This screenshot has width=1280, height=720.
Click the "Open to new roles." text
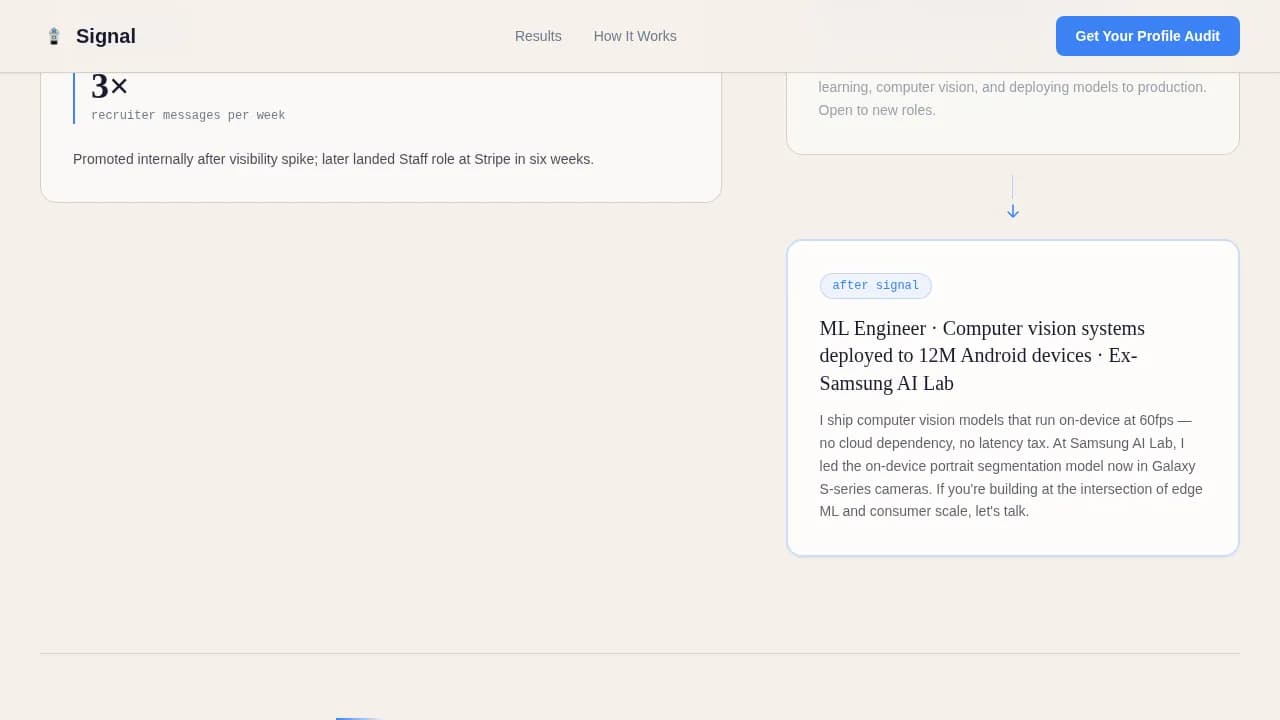pos(877,110)
